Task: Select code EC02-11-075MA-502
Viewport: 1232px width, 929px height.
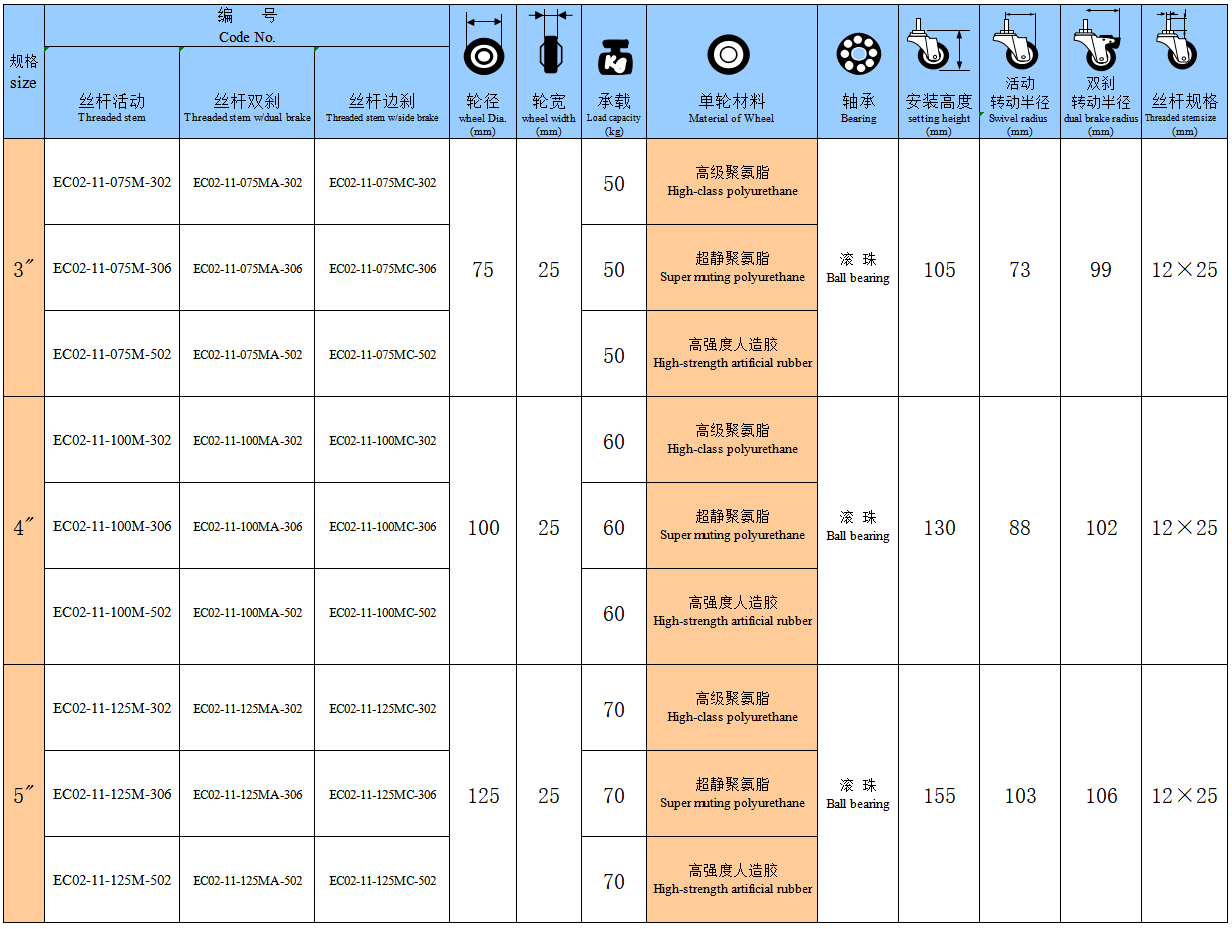Action: 247,355
